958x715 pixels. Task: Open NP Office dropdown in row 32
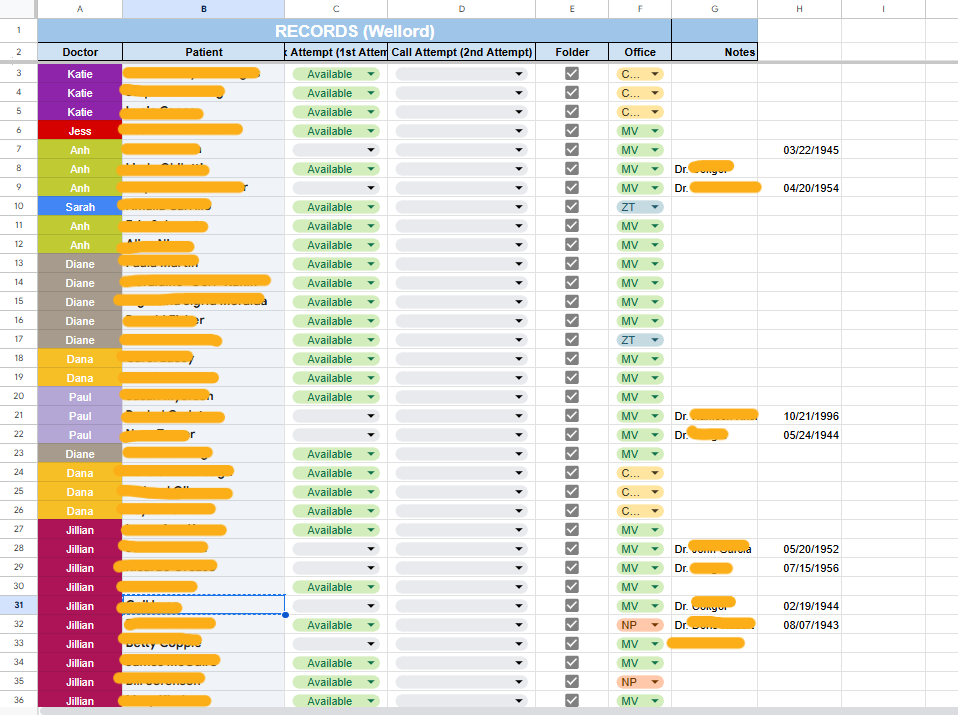tap(640, 625)
